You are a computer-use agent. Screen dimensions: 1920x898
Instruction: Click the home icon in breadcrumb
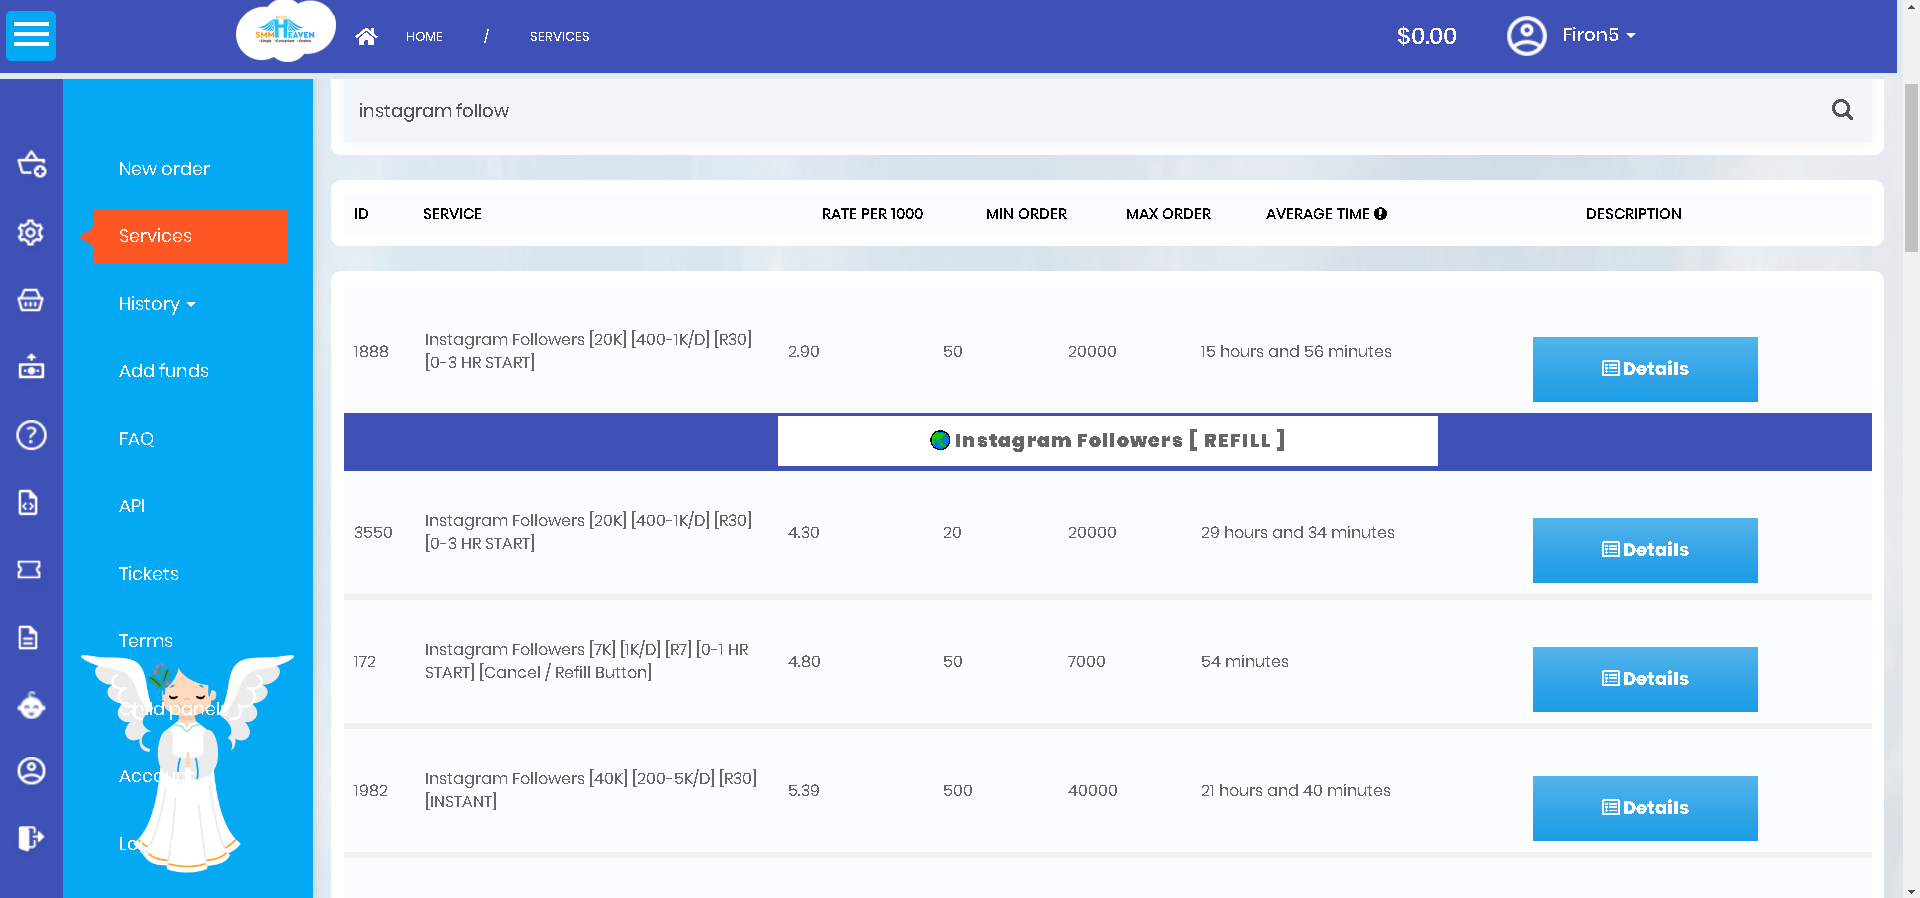click(366, 37)
